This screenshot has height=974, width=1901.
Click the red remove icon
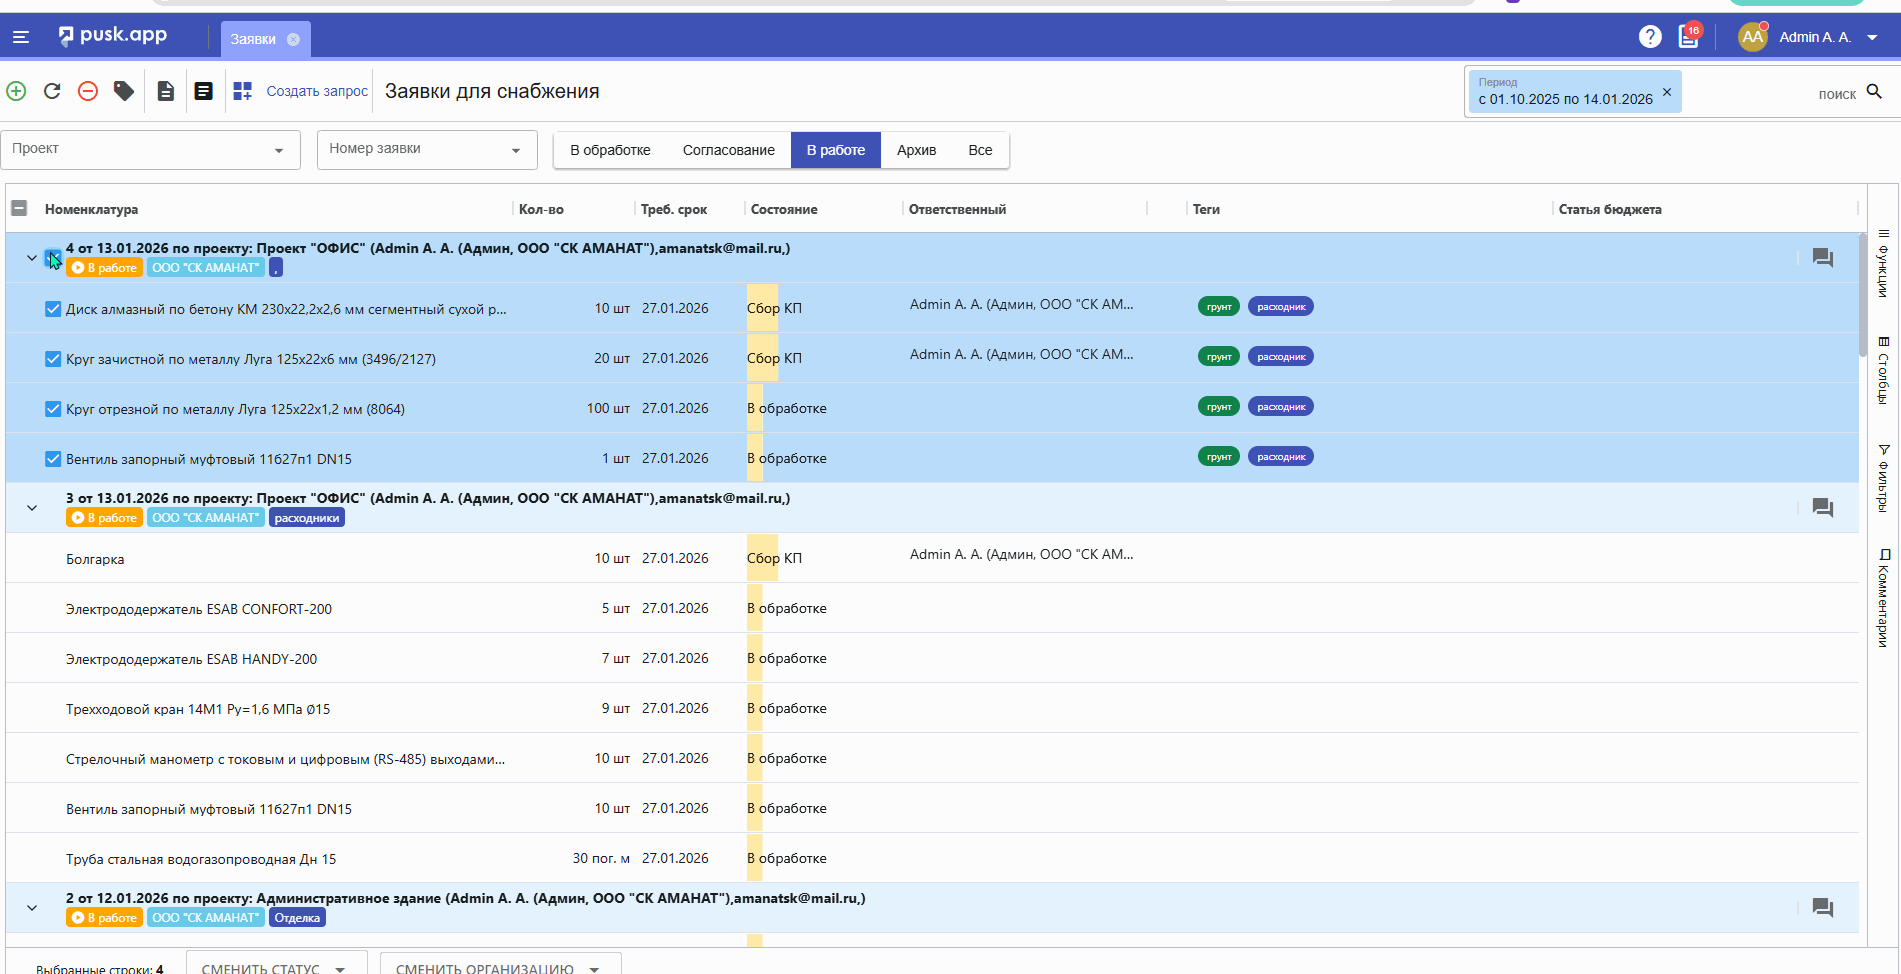pos(88,91)
